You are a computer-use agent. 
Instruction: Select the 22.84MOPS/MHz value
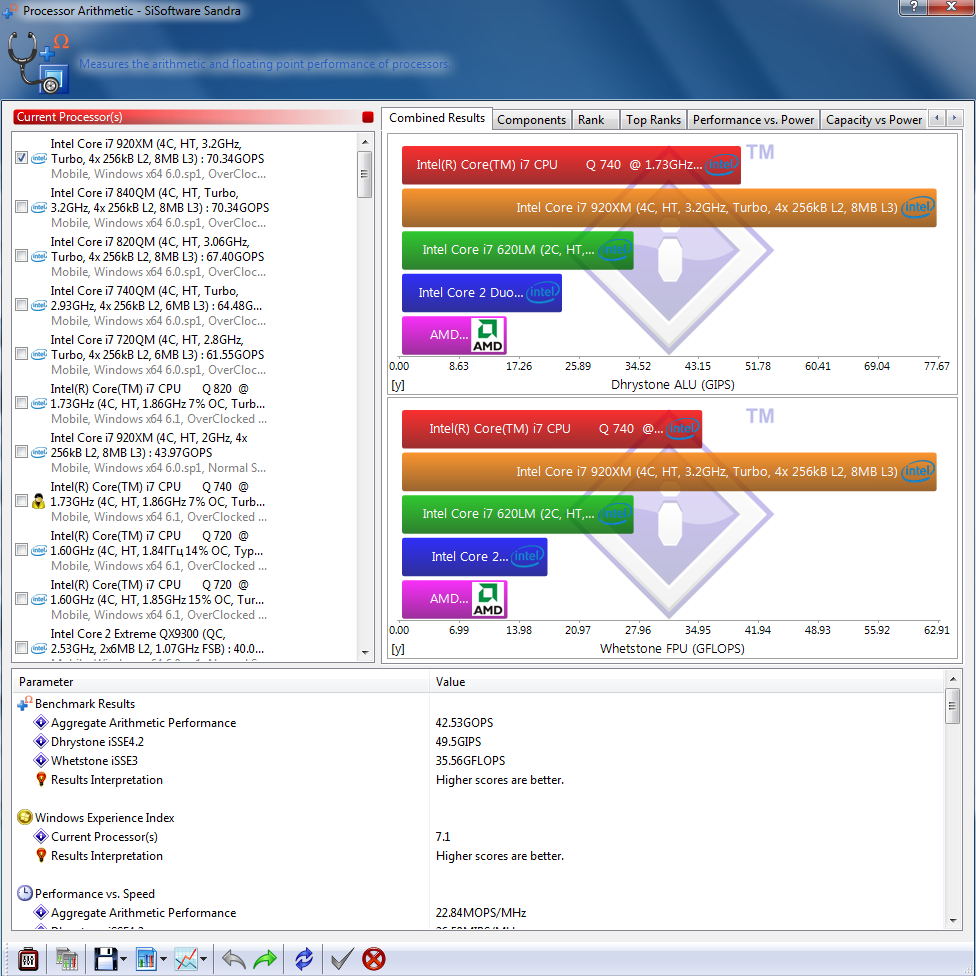point(481,913)
